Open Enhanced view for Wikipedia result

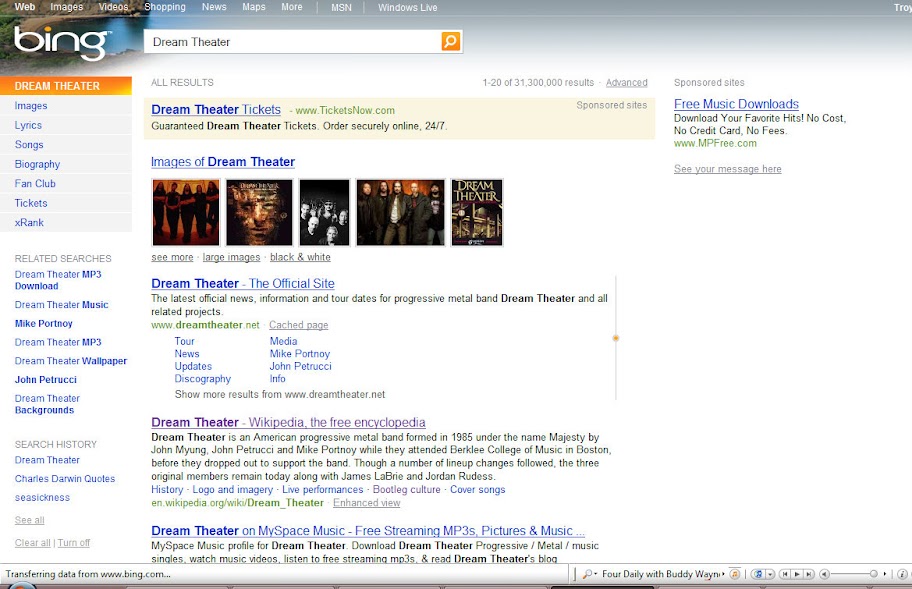click(366, 503)
